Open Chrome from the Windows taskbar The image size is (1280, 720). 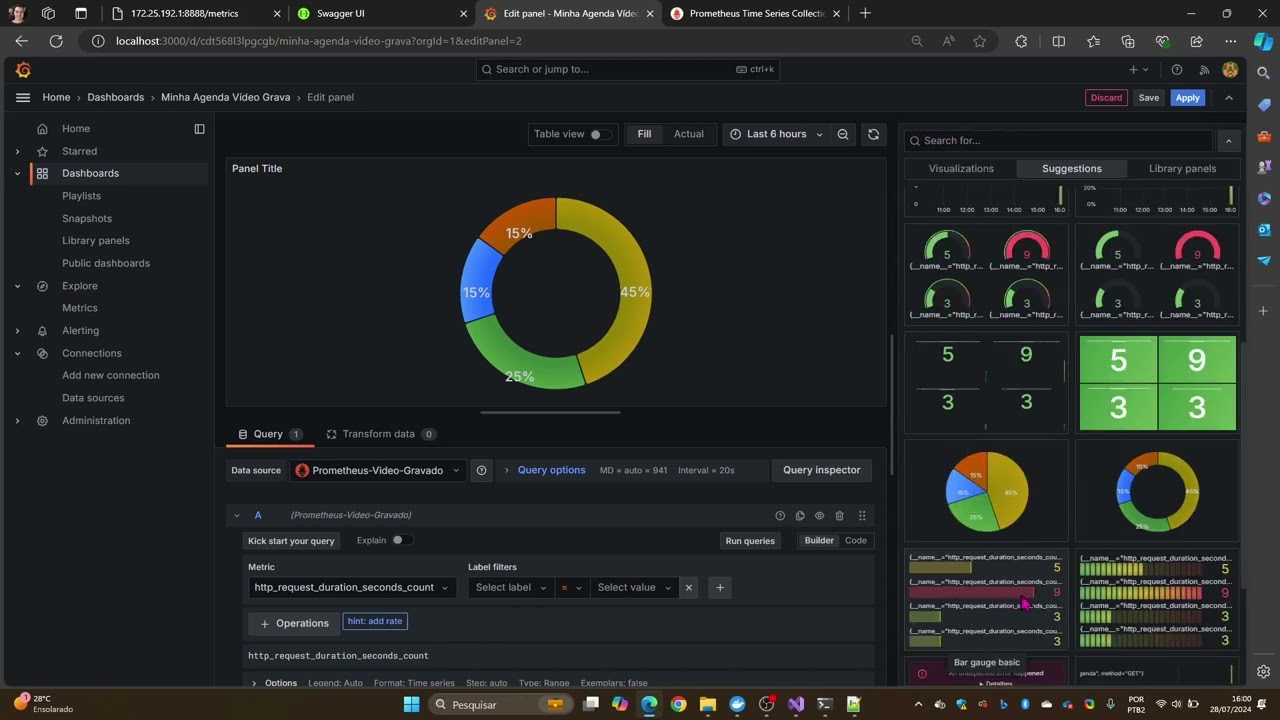tap(678, 704)
